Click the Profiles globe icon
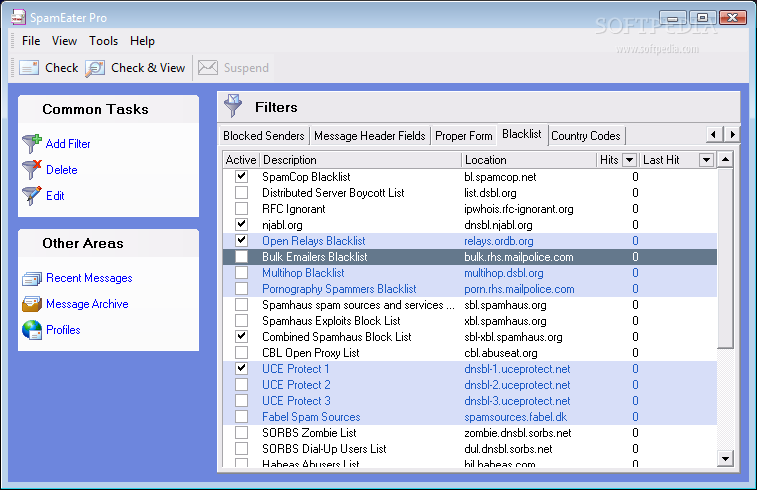This screenshot has height=490, width=757. pos(32,330)
